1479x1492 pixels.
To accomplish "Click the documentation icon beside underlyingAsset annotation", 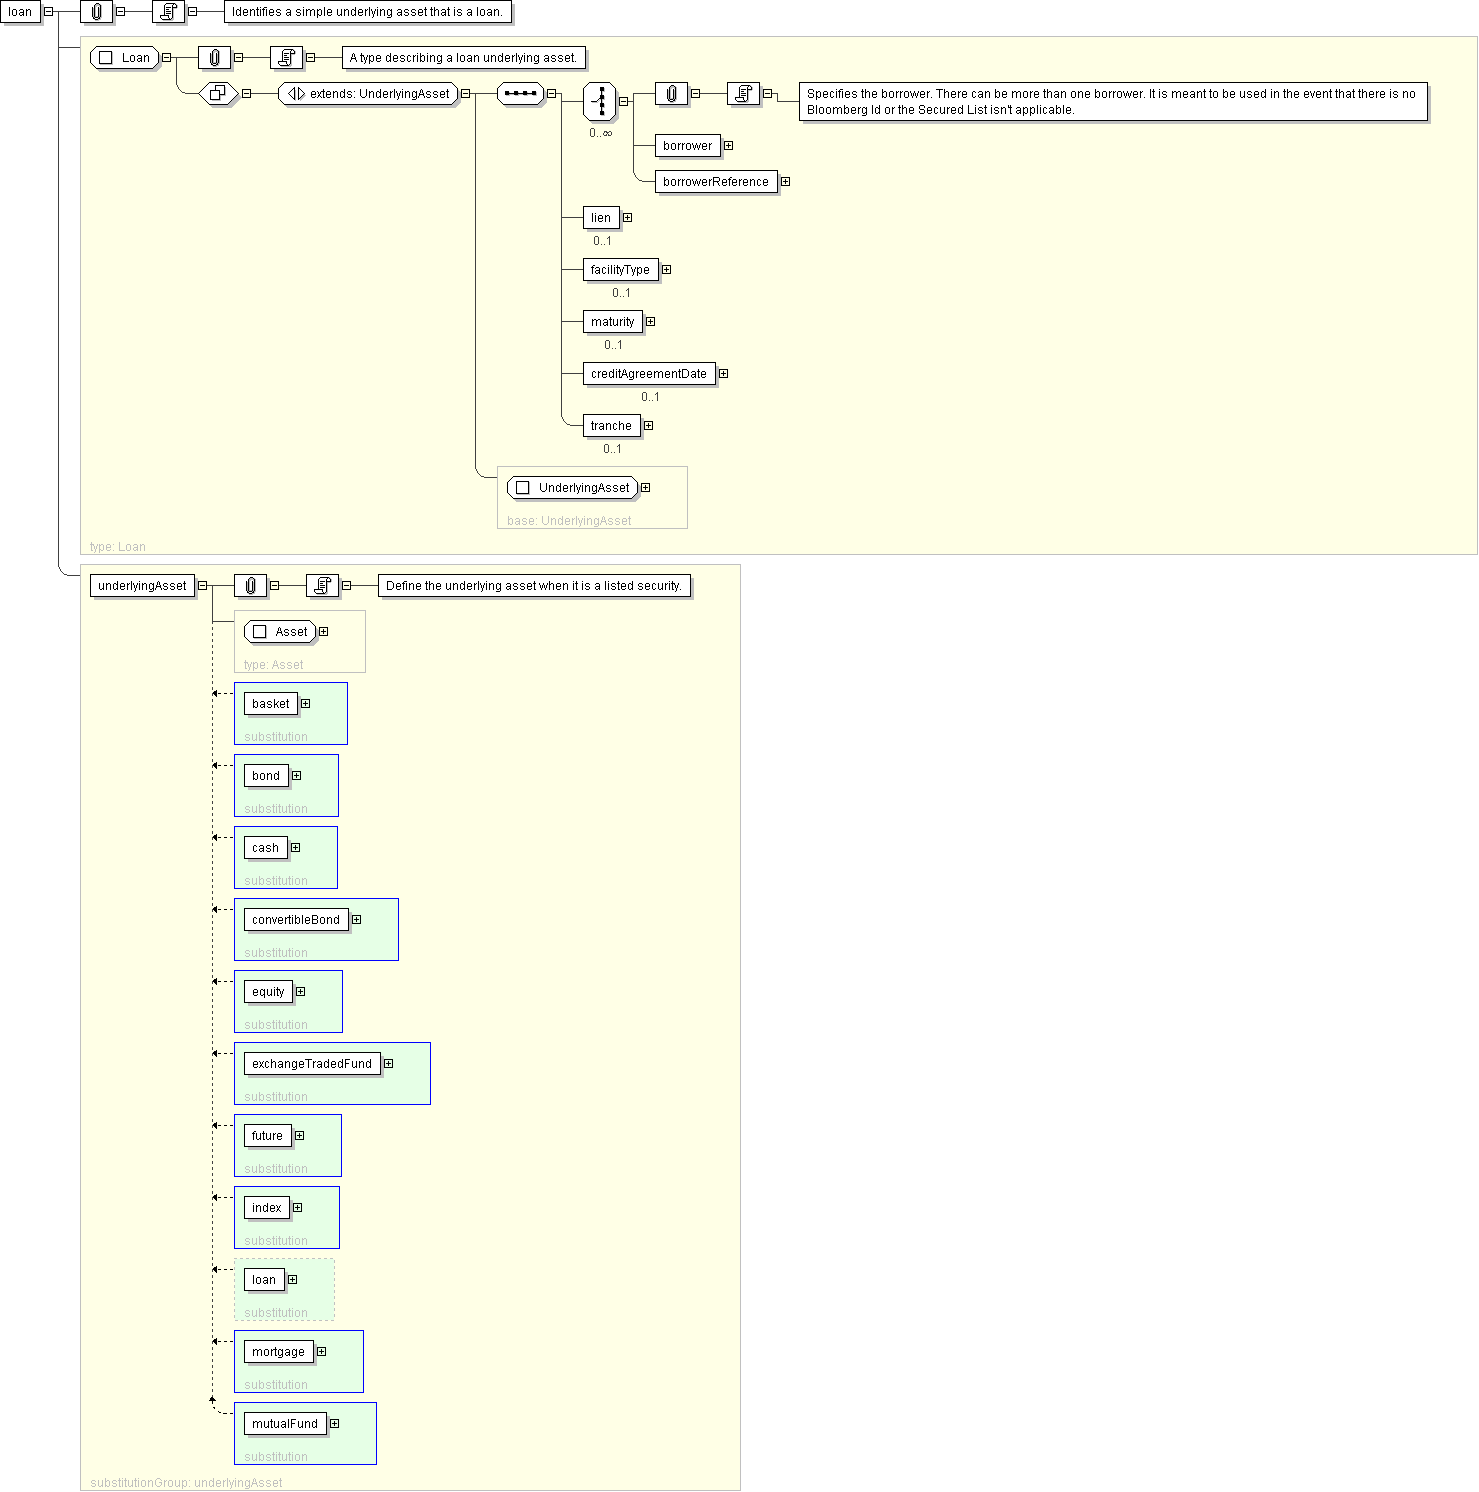I will [322, 586].
